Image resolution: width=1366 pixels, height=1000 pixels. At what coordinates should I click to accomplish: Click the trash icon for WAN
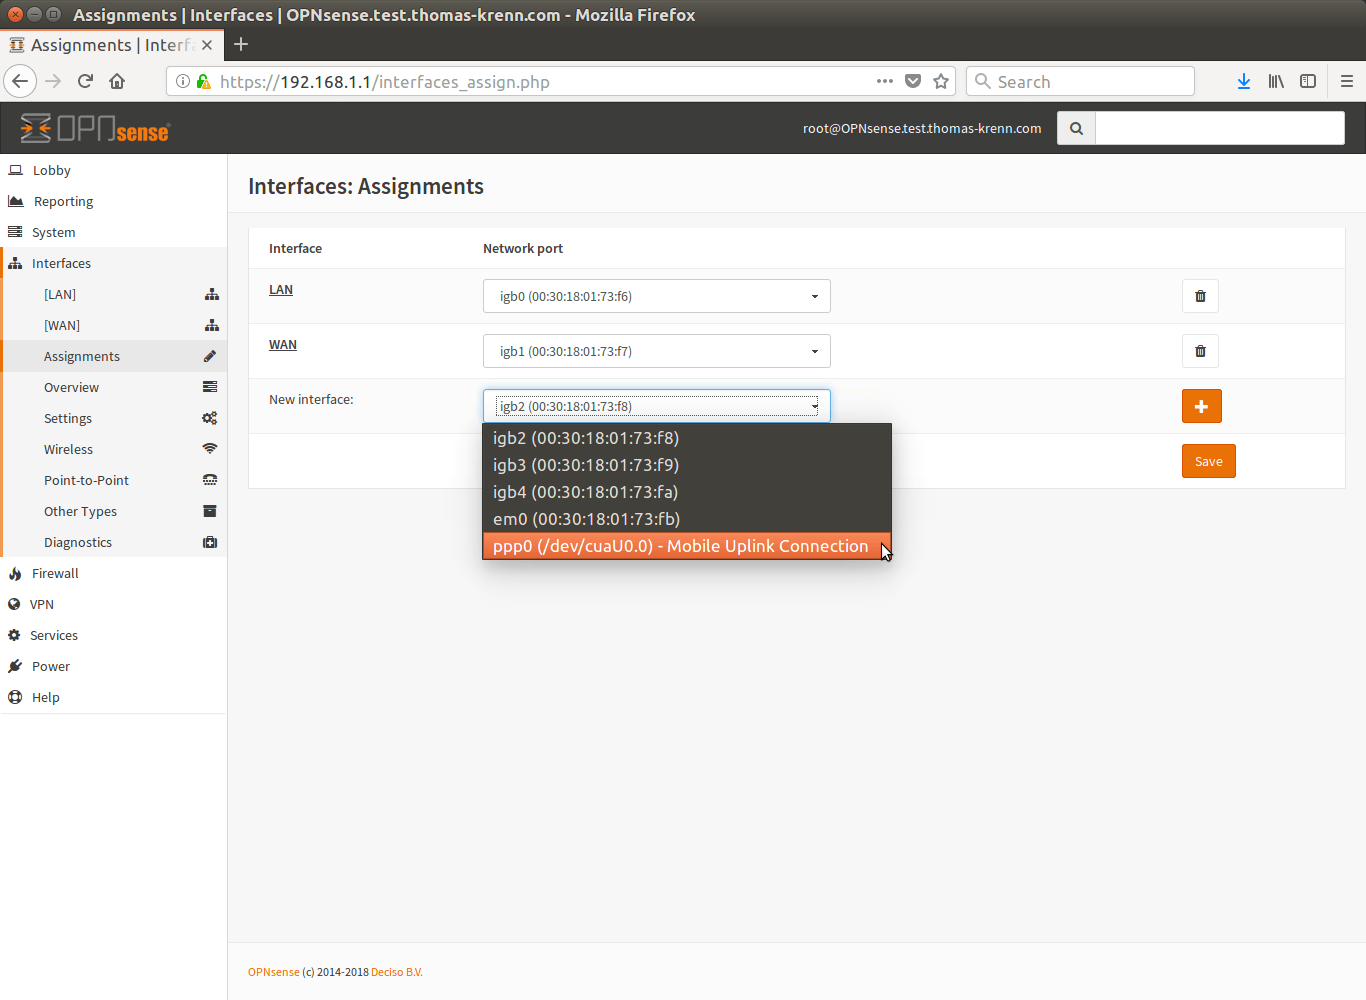click(1200, 351)
